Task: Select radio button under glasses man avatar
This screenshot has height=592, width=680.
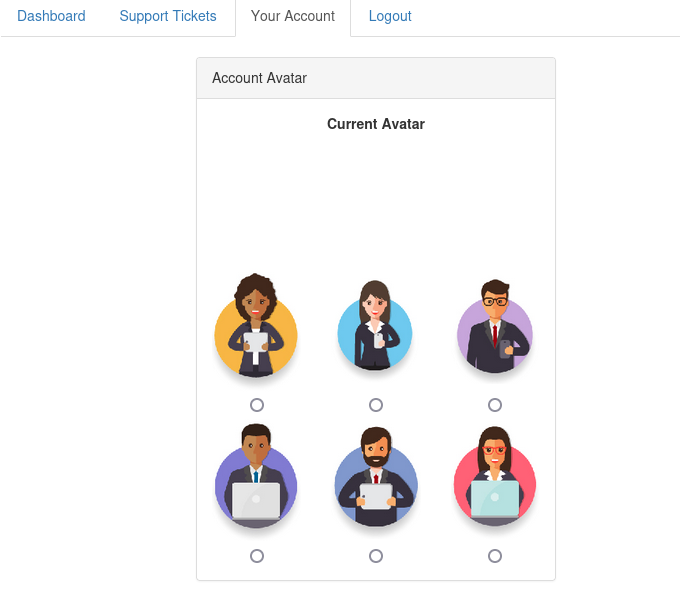Action: 495,405
